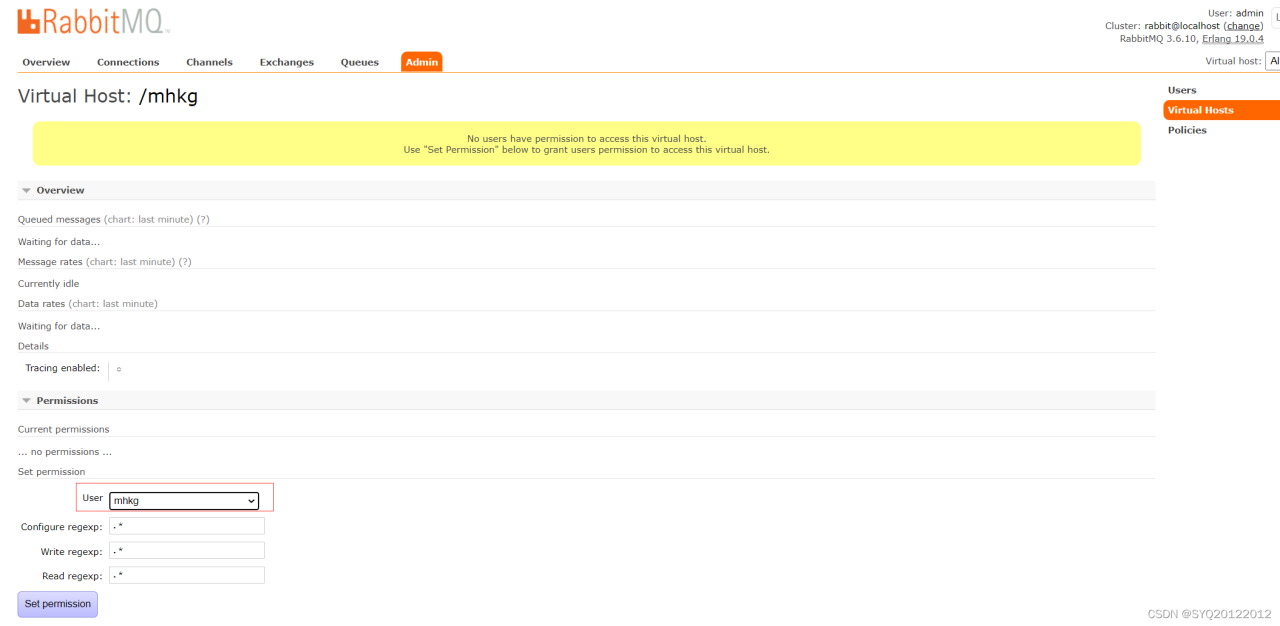Change Message rates chart range

[131, 262]
